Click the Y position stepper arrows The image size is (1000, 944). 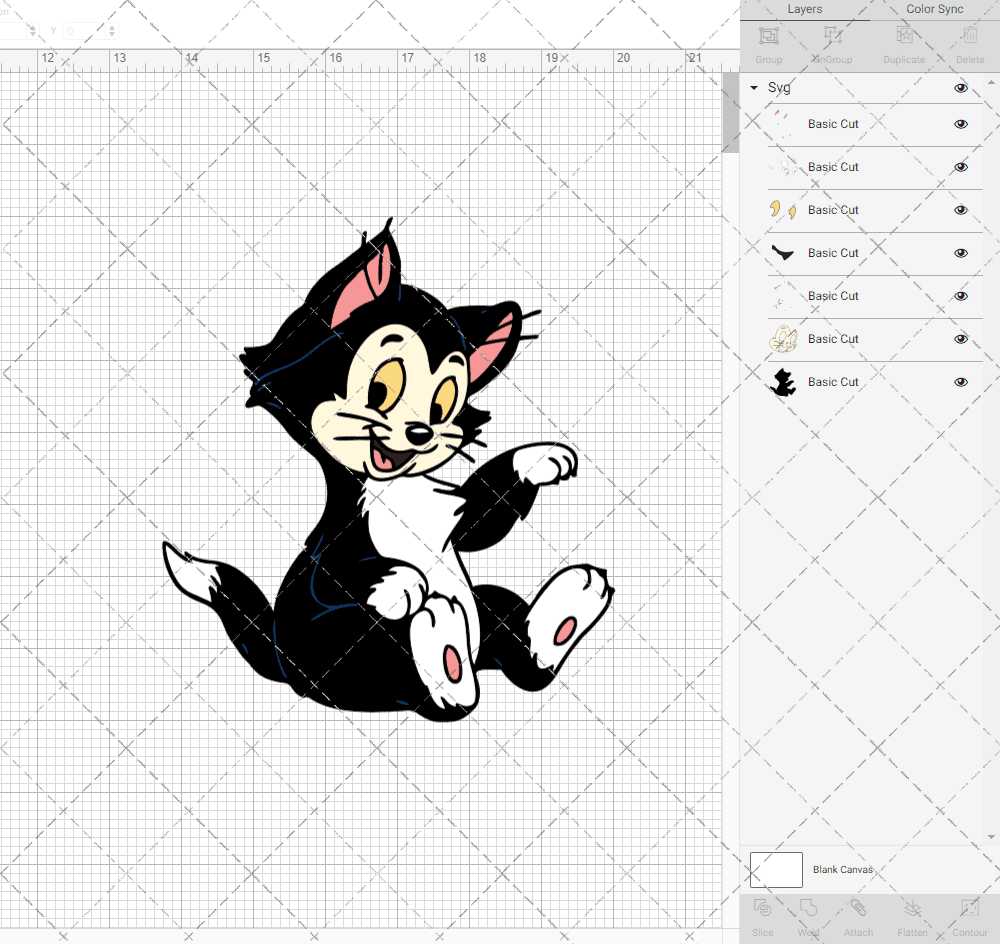point(112,31)
